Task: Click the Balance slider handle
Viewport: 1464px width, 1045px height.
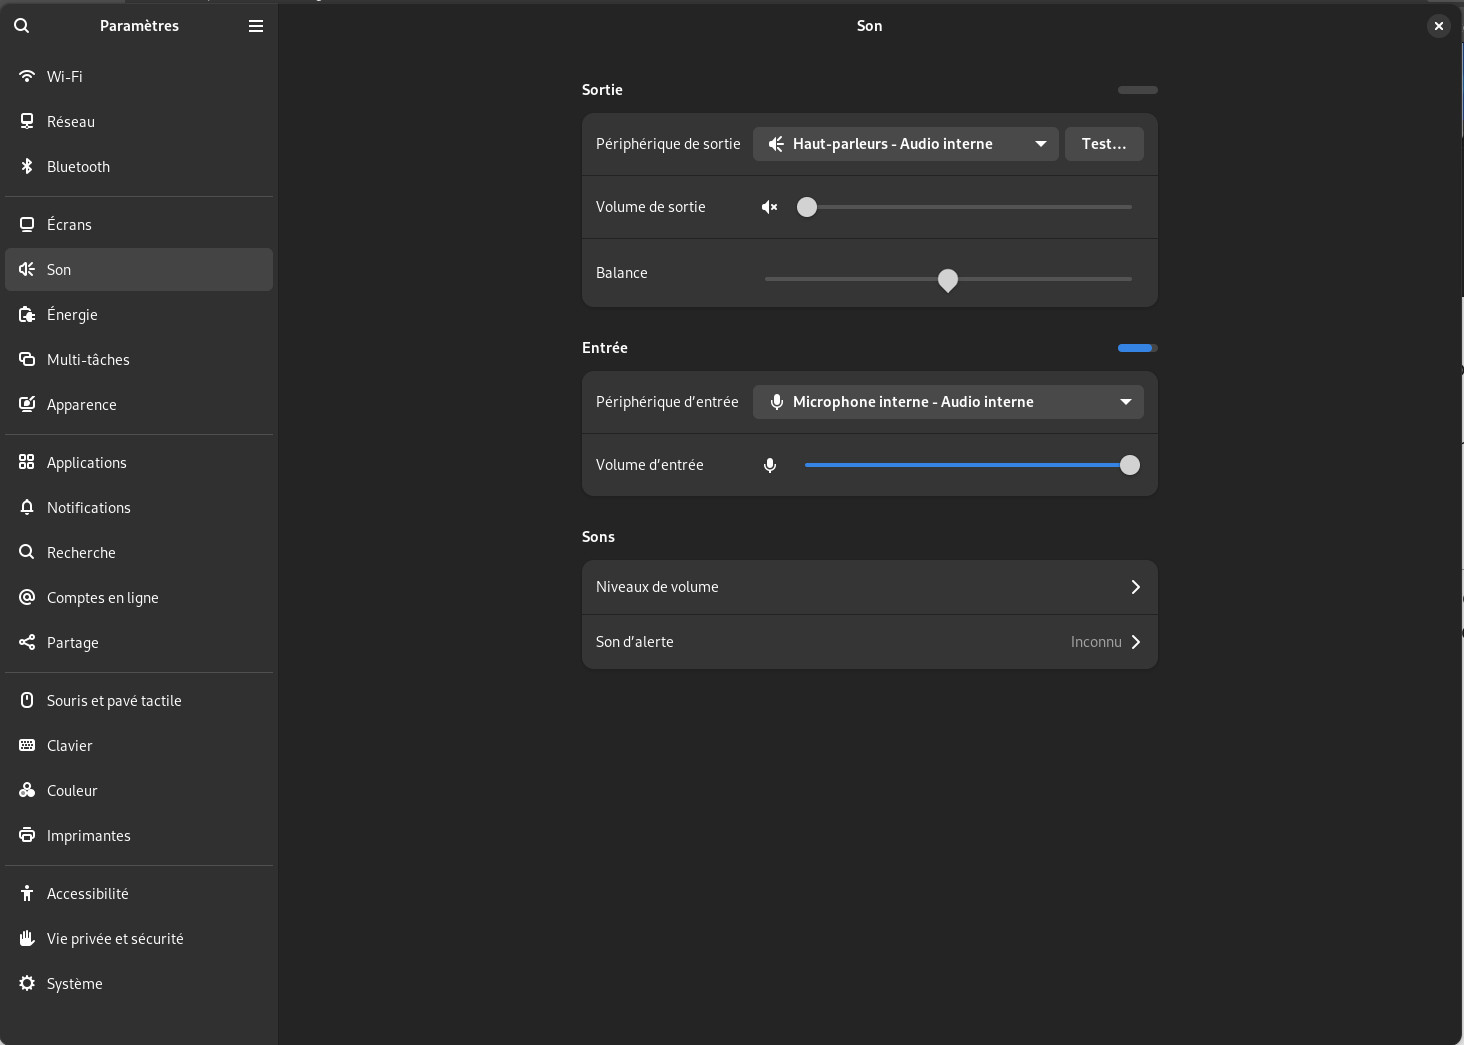Action: point(948,280)
